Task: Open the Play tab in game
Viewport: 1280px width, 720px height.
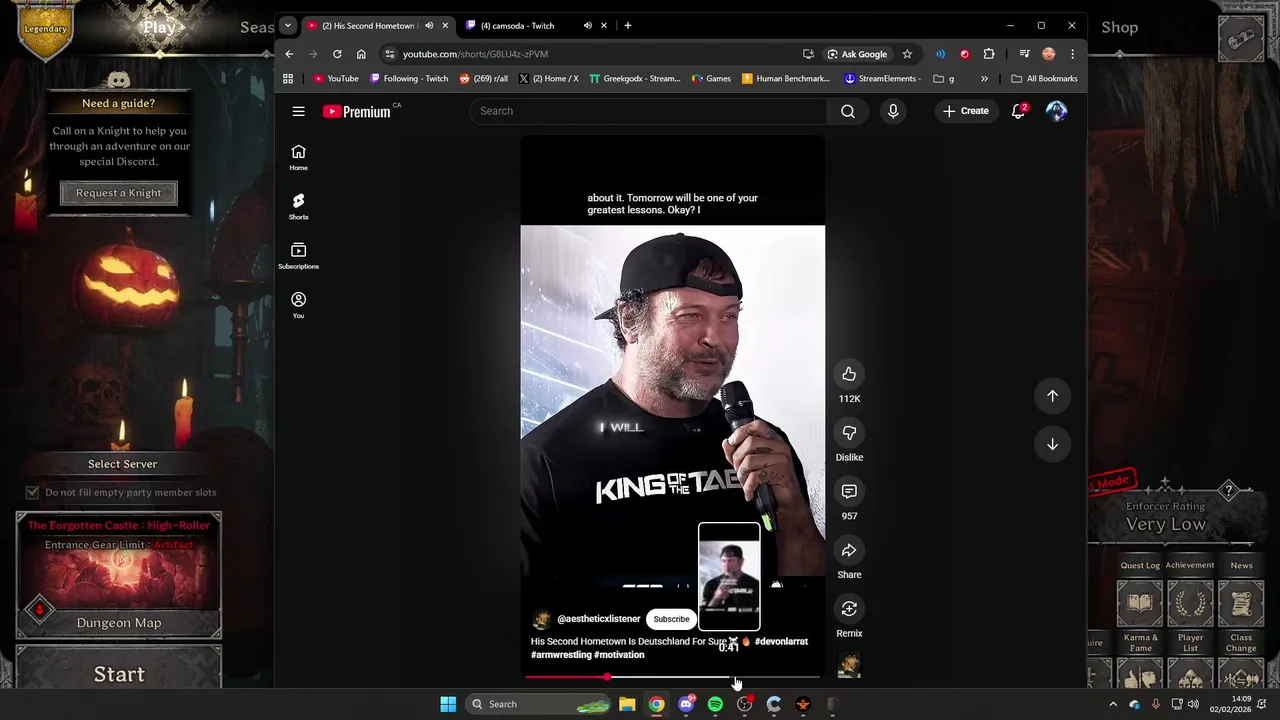Action: [x=159, y=27]
